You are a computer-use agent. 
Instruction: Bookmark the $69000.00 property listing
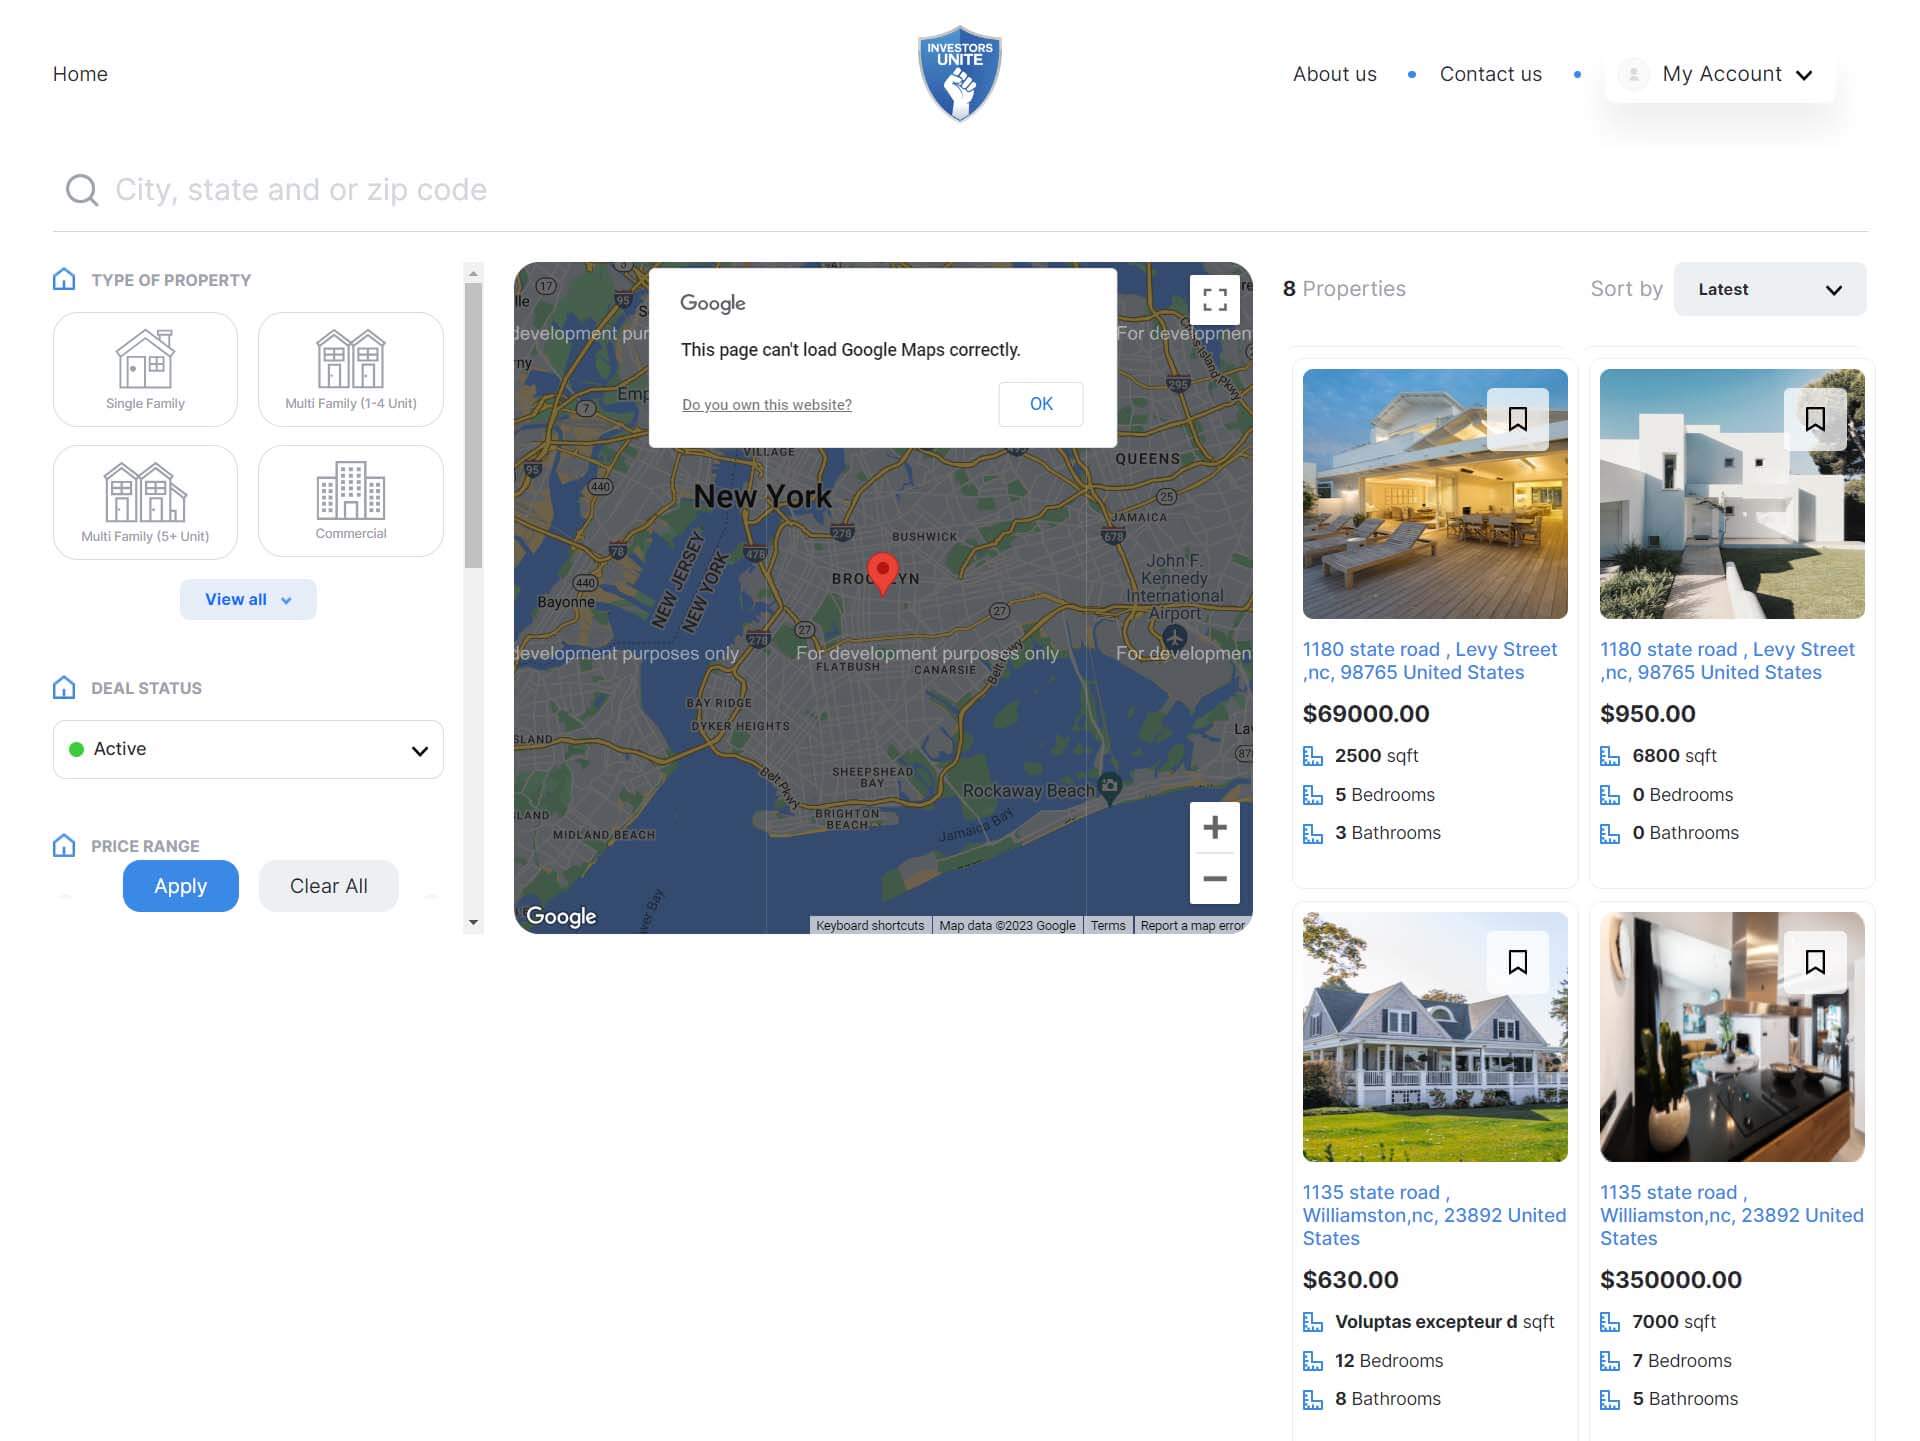coord(1517,419)
